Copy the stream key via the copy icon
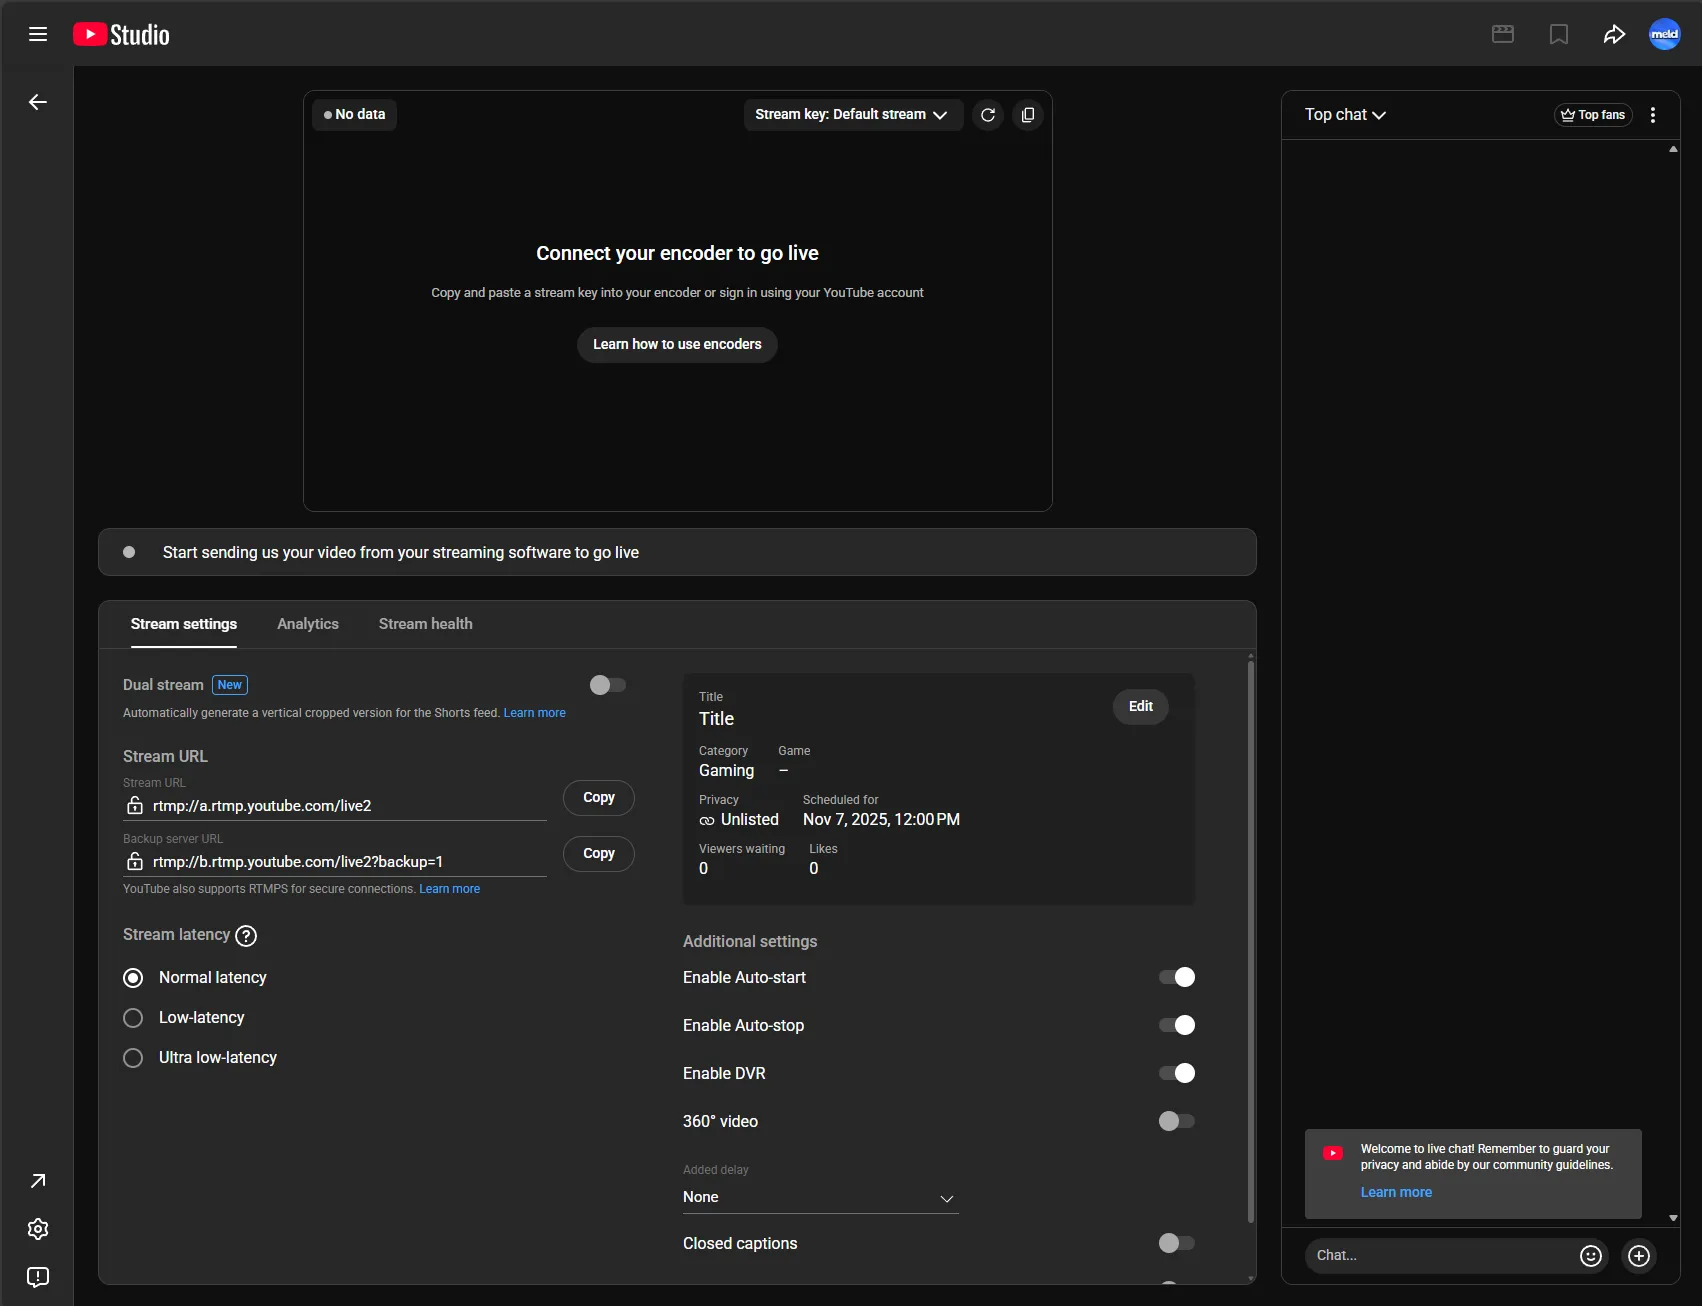Image resolution: width=1702 pixels, height=1306 pixels. click(x=1027, y=114)
